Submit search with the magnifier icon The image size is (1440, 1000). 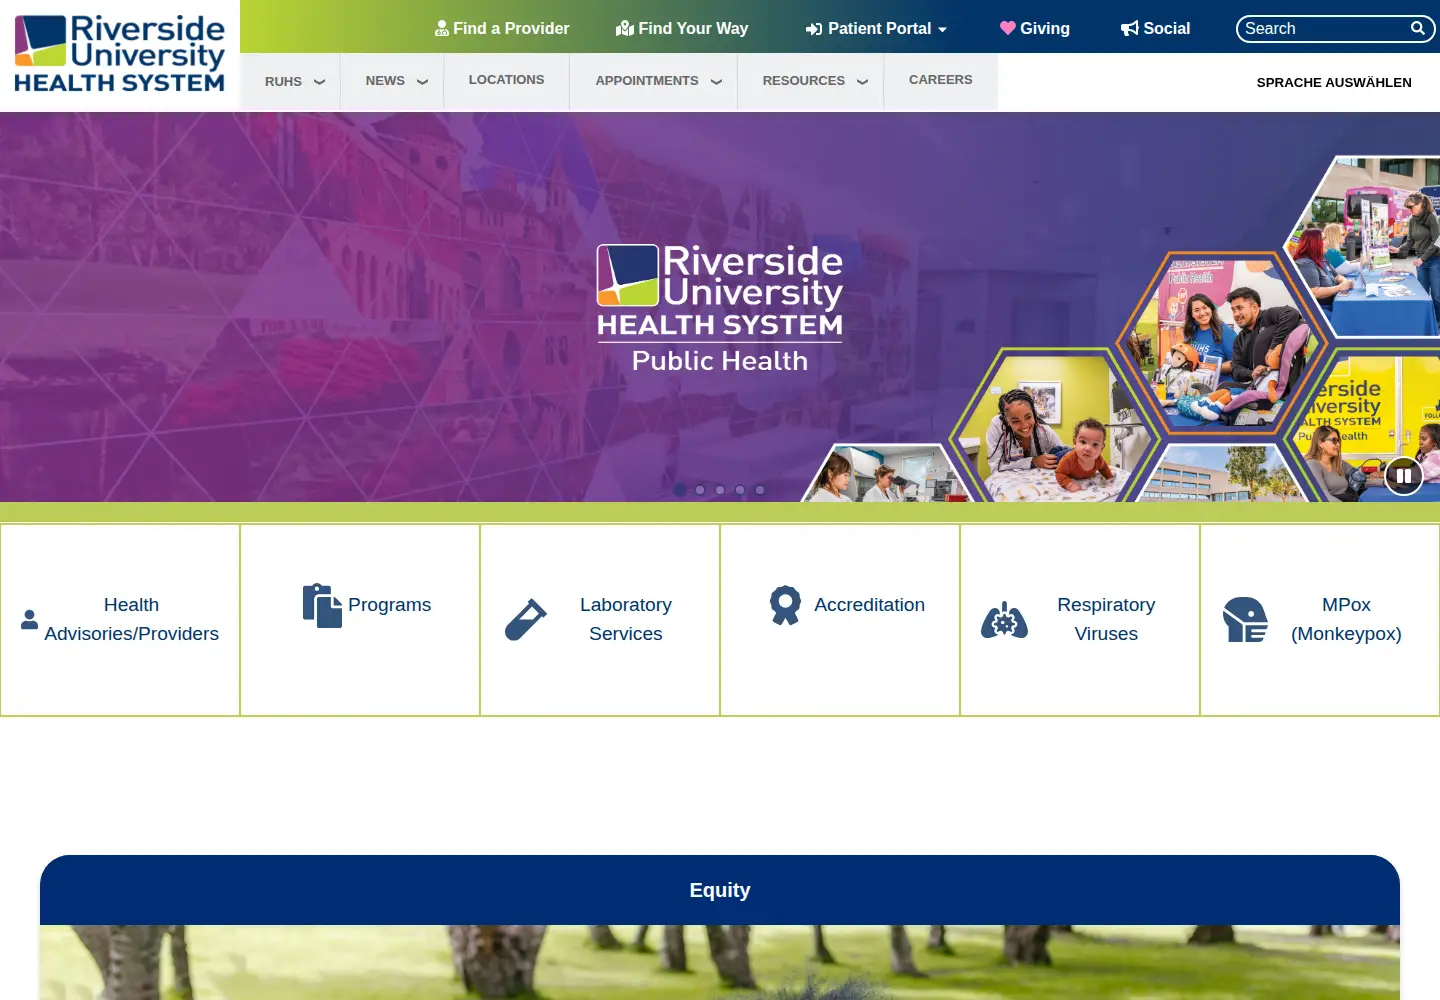click(x=1418, y=28)
